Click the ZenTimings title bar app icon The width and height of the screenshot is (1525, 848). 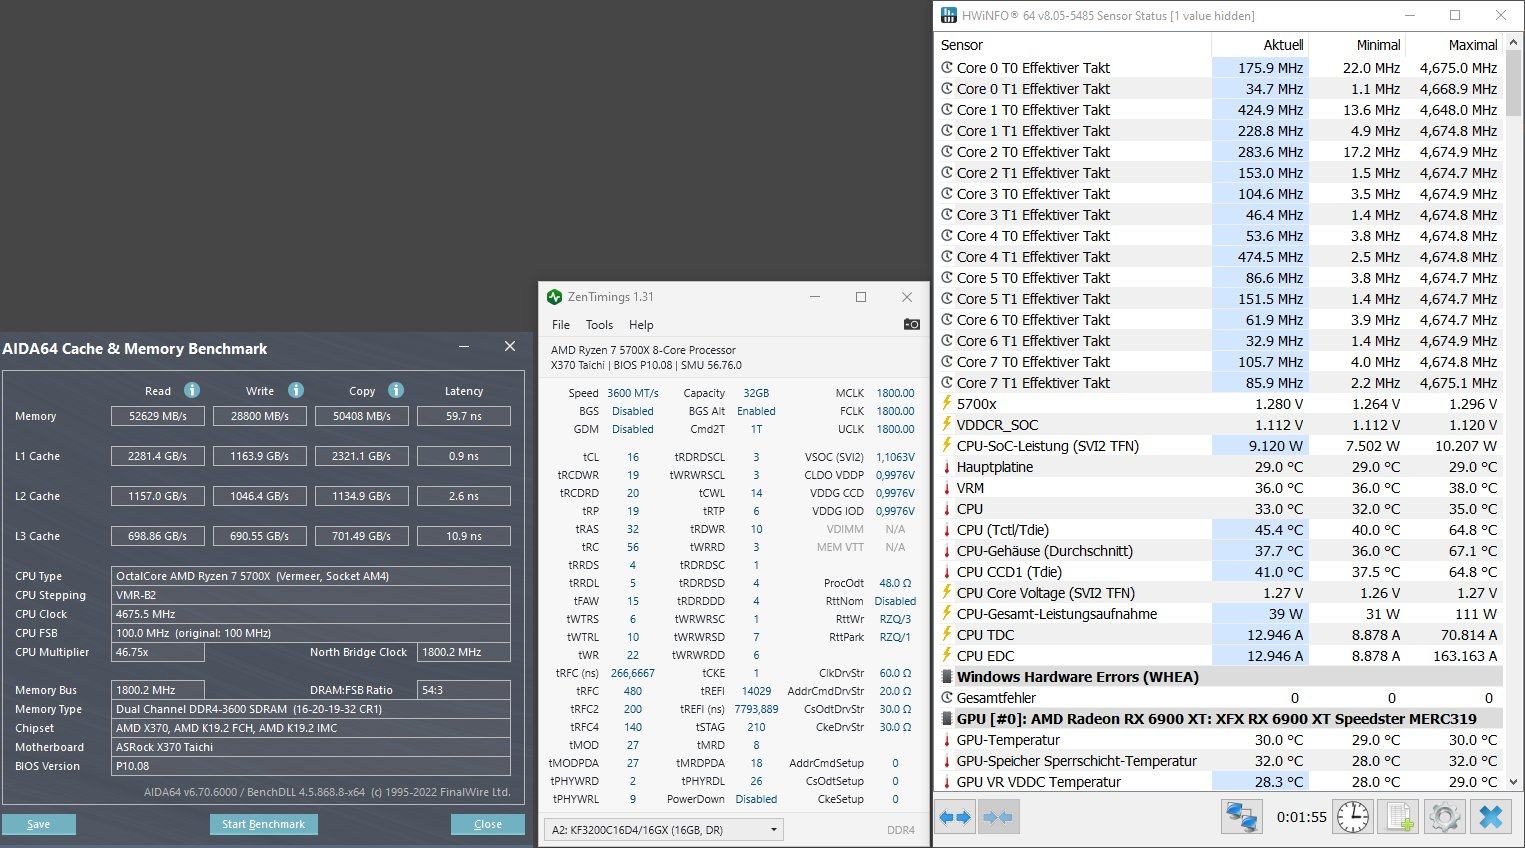(555, 297)
